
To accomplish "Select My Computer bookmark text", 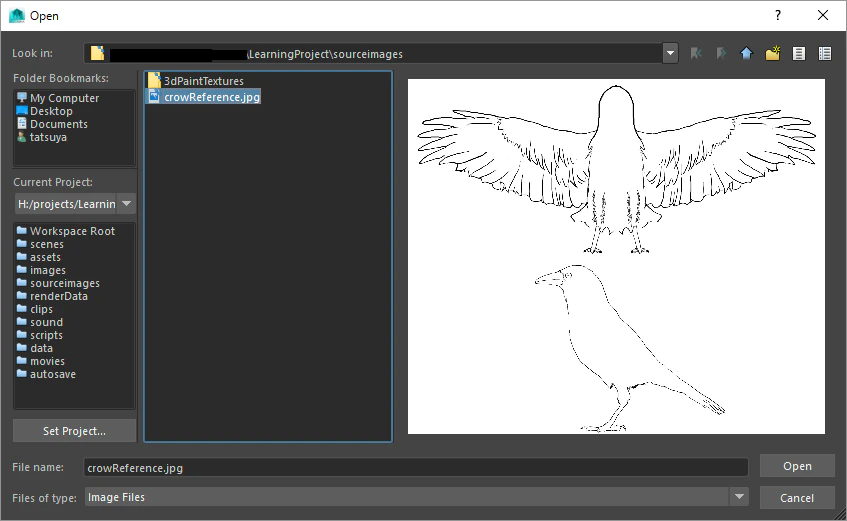I will pos(64,98).
